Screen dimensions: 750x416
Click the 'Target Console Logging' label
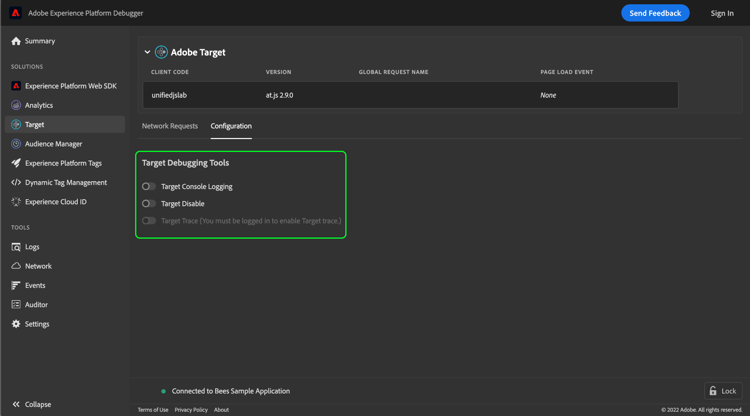[x=197, y=186]
